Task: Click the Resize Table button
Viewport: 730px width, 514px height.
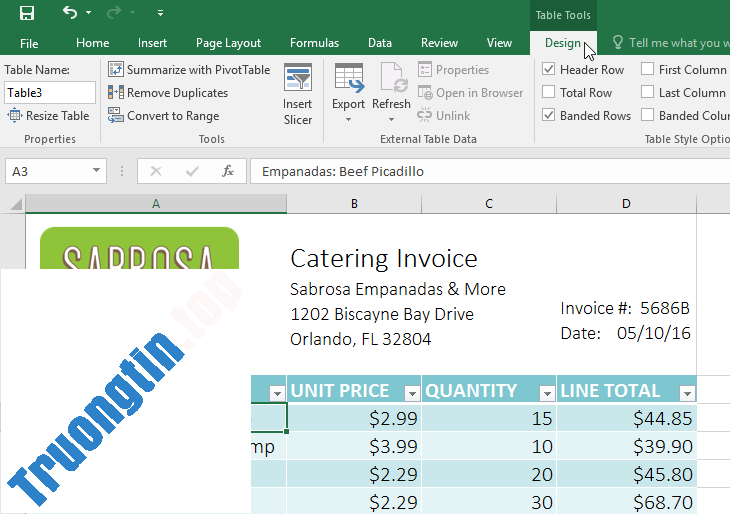Action: [48, 115]
